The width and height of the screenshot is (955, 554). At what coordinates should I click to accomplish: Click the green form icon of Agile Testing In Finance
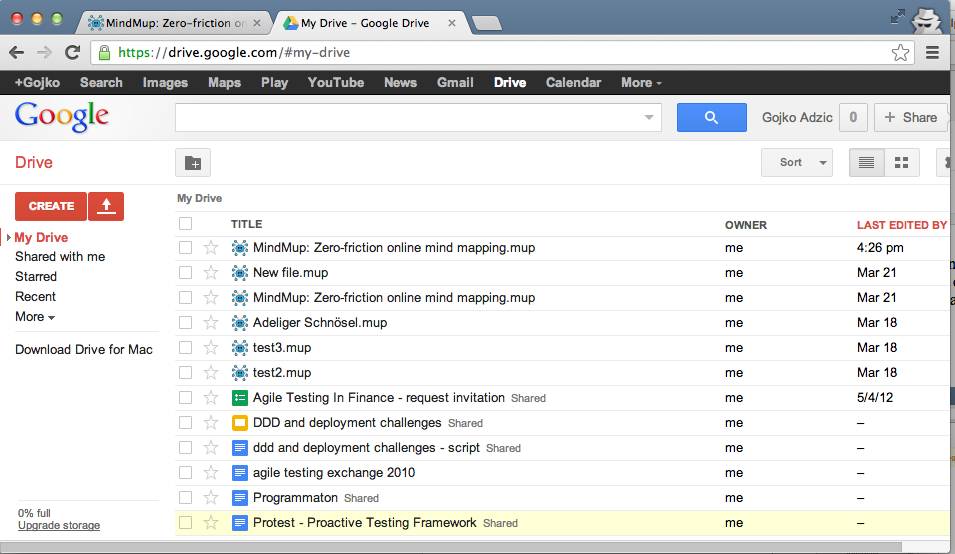coord(240,398)
